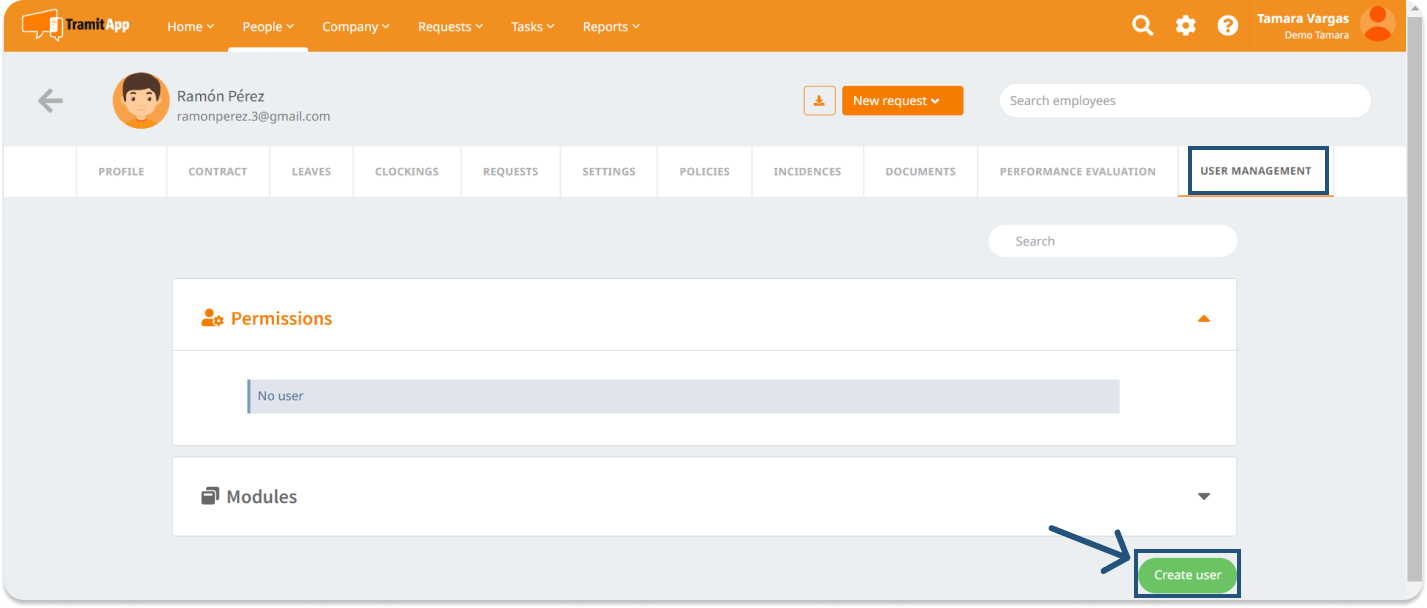Viewport: 1427px width, 608px height.
Task: Open the settings gear icon
Action: click(1185, 26)
